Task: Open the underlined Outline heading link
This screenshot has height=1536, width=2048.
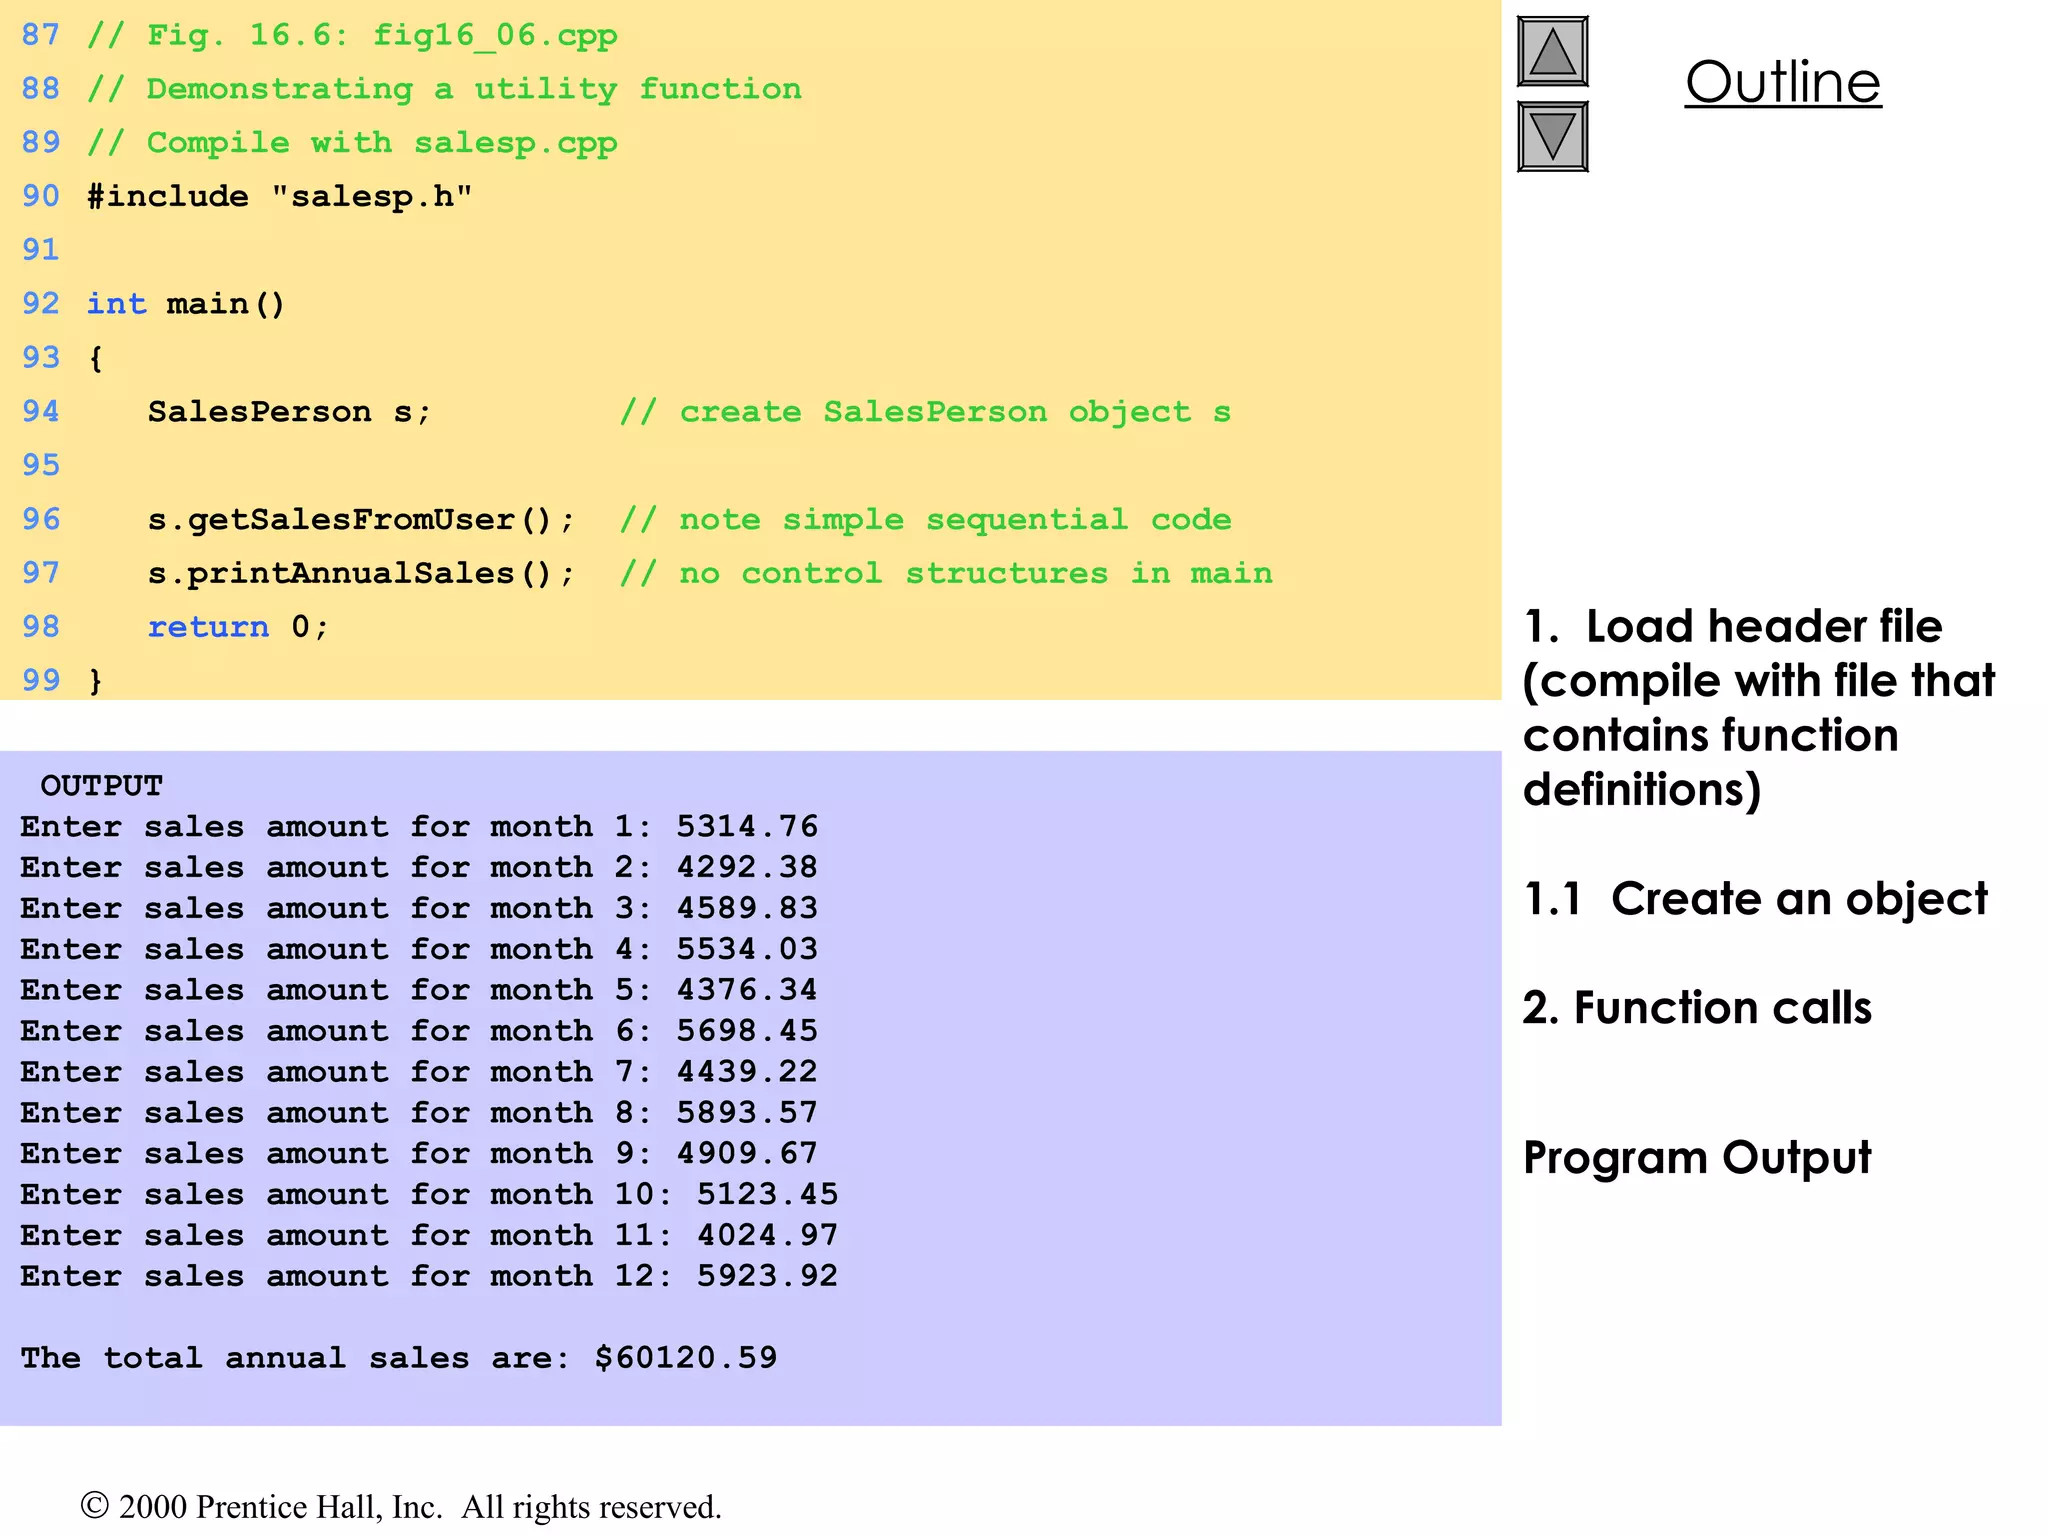Action: [x=1783, y=82]
